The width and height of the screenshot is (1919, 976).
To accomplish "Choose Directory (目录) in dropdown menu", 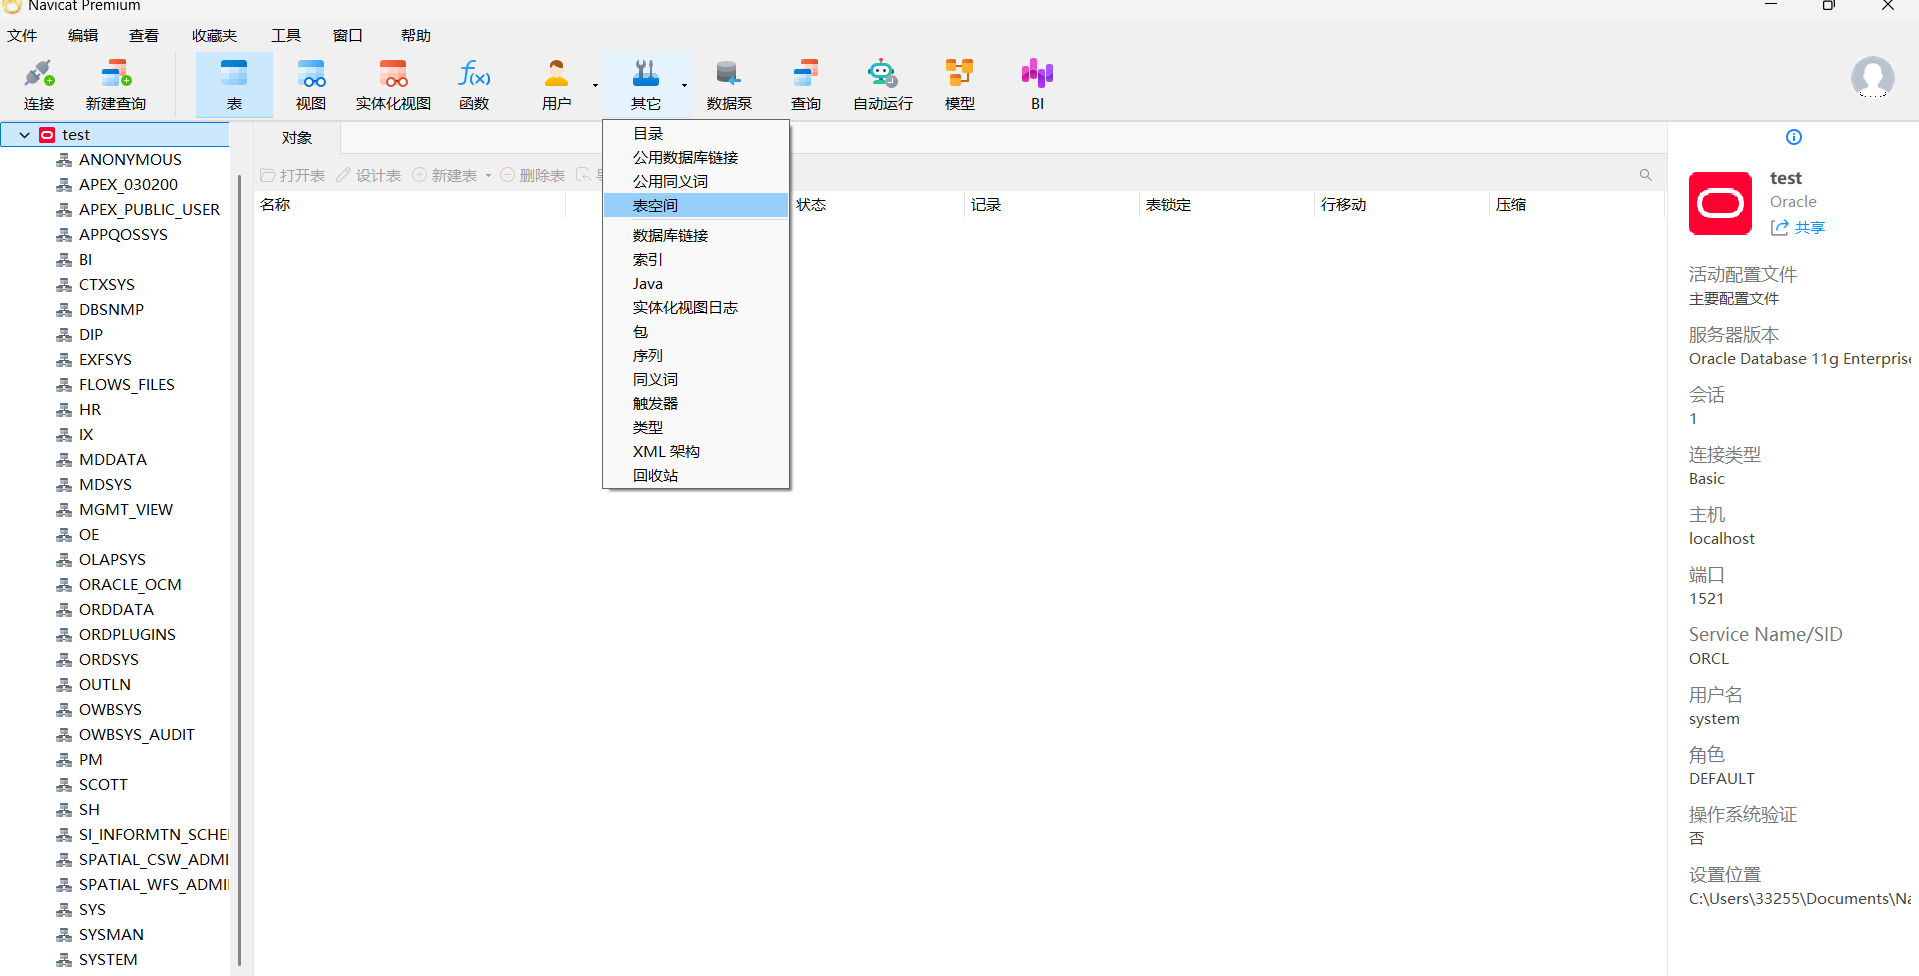I will (696, 133).
